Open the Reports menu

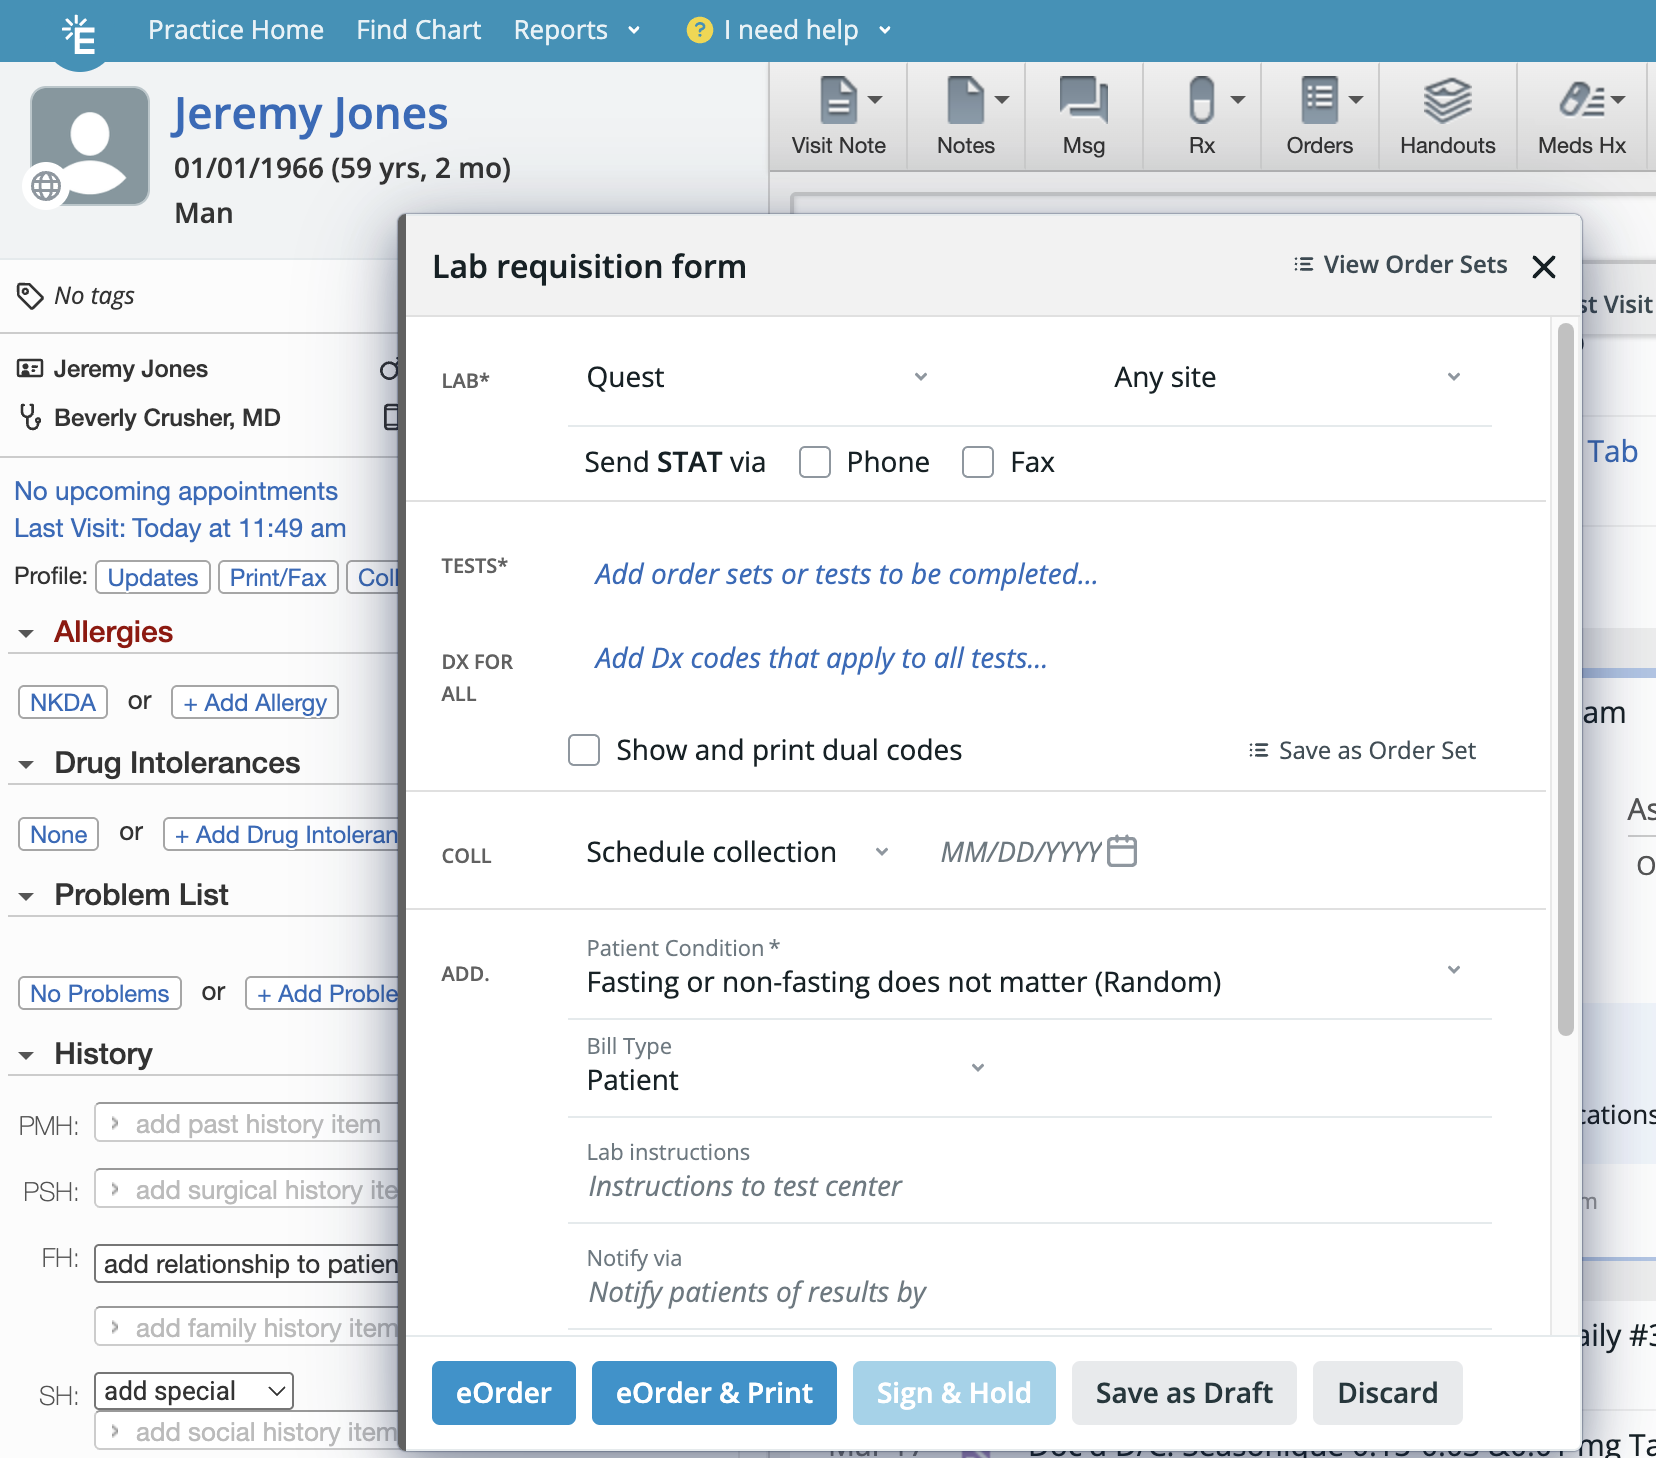point(575,30)
